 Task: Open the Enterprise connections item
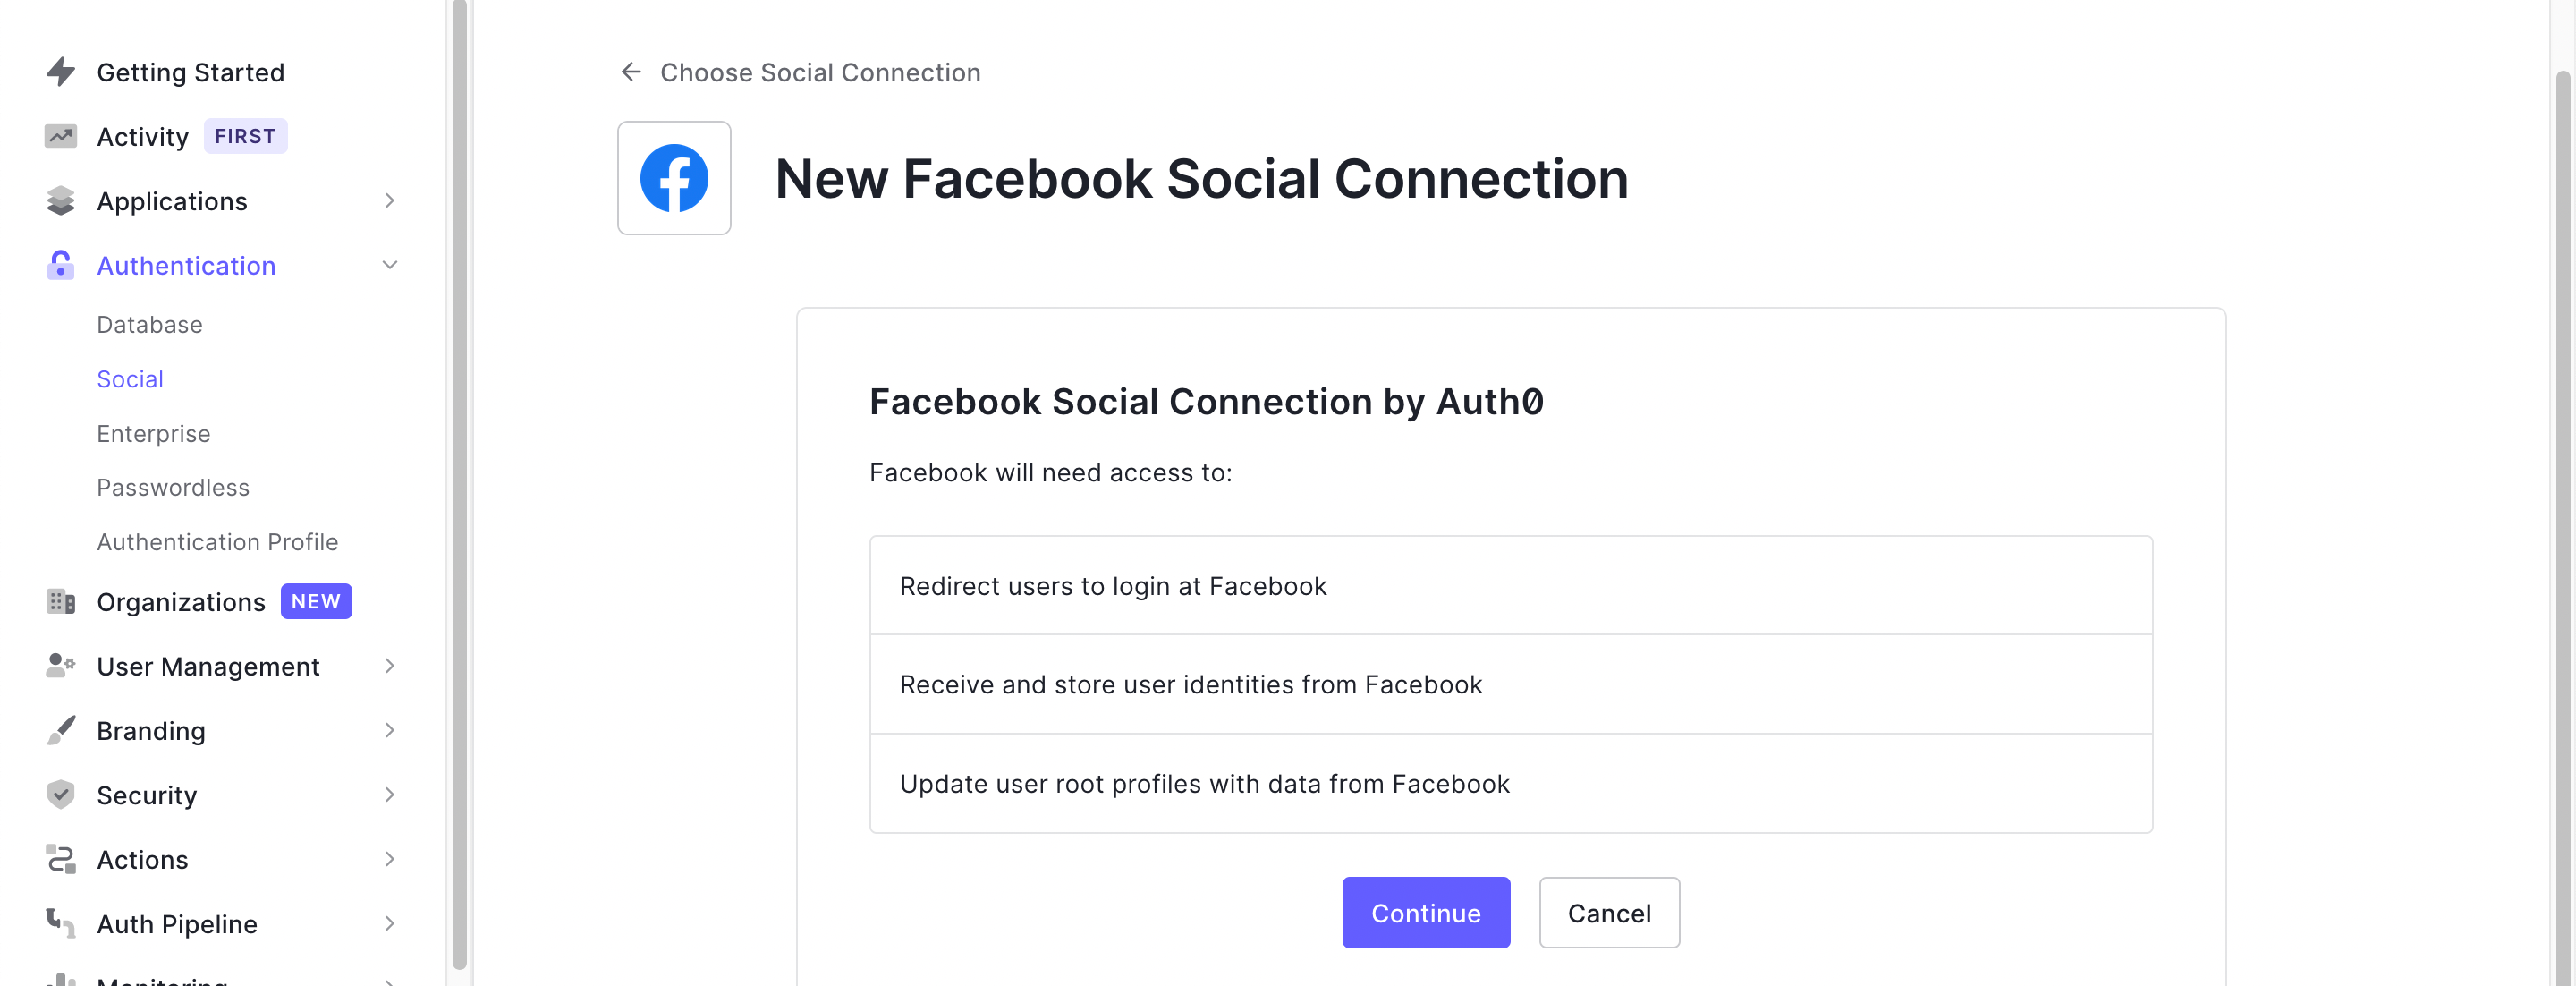(x=154, y=433)
